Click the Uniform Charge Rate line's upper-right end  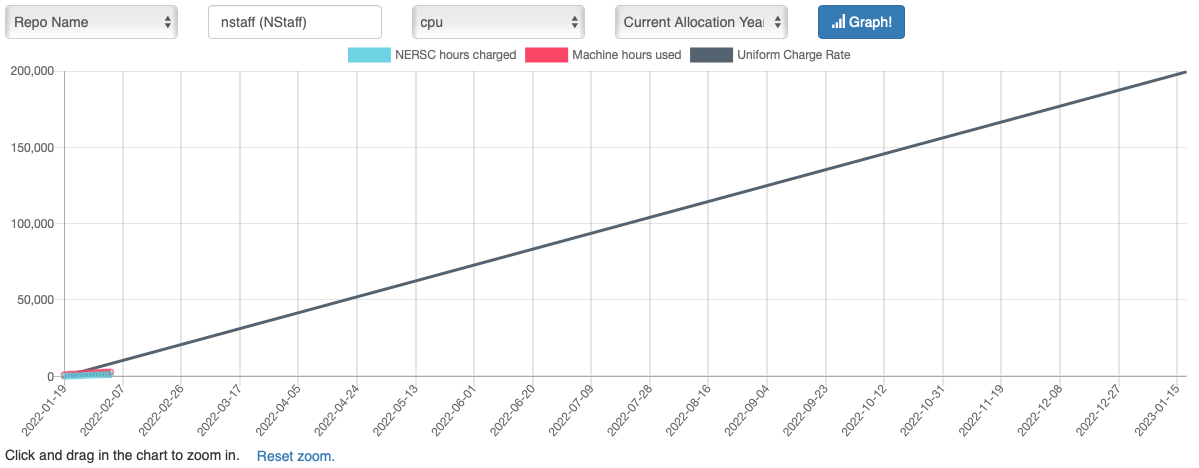click(x=1184, y=72)
